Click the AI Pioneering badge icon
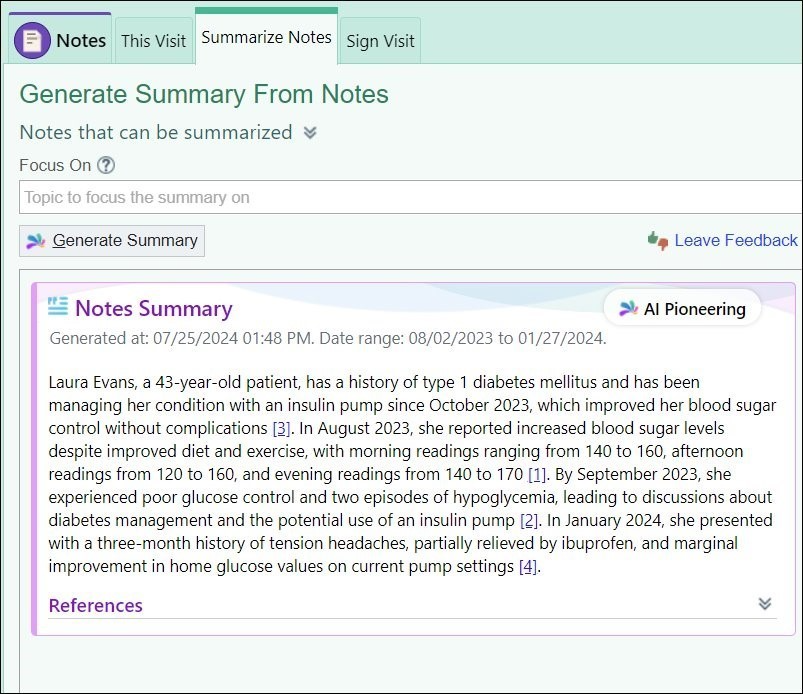The image size is (803, 694). tap(628, 308)
